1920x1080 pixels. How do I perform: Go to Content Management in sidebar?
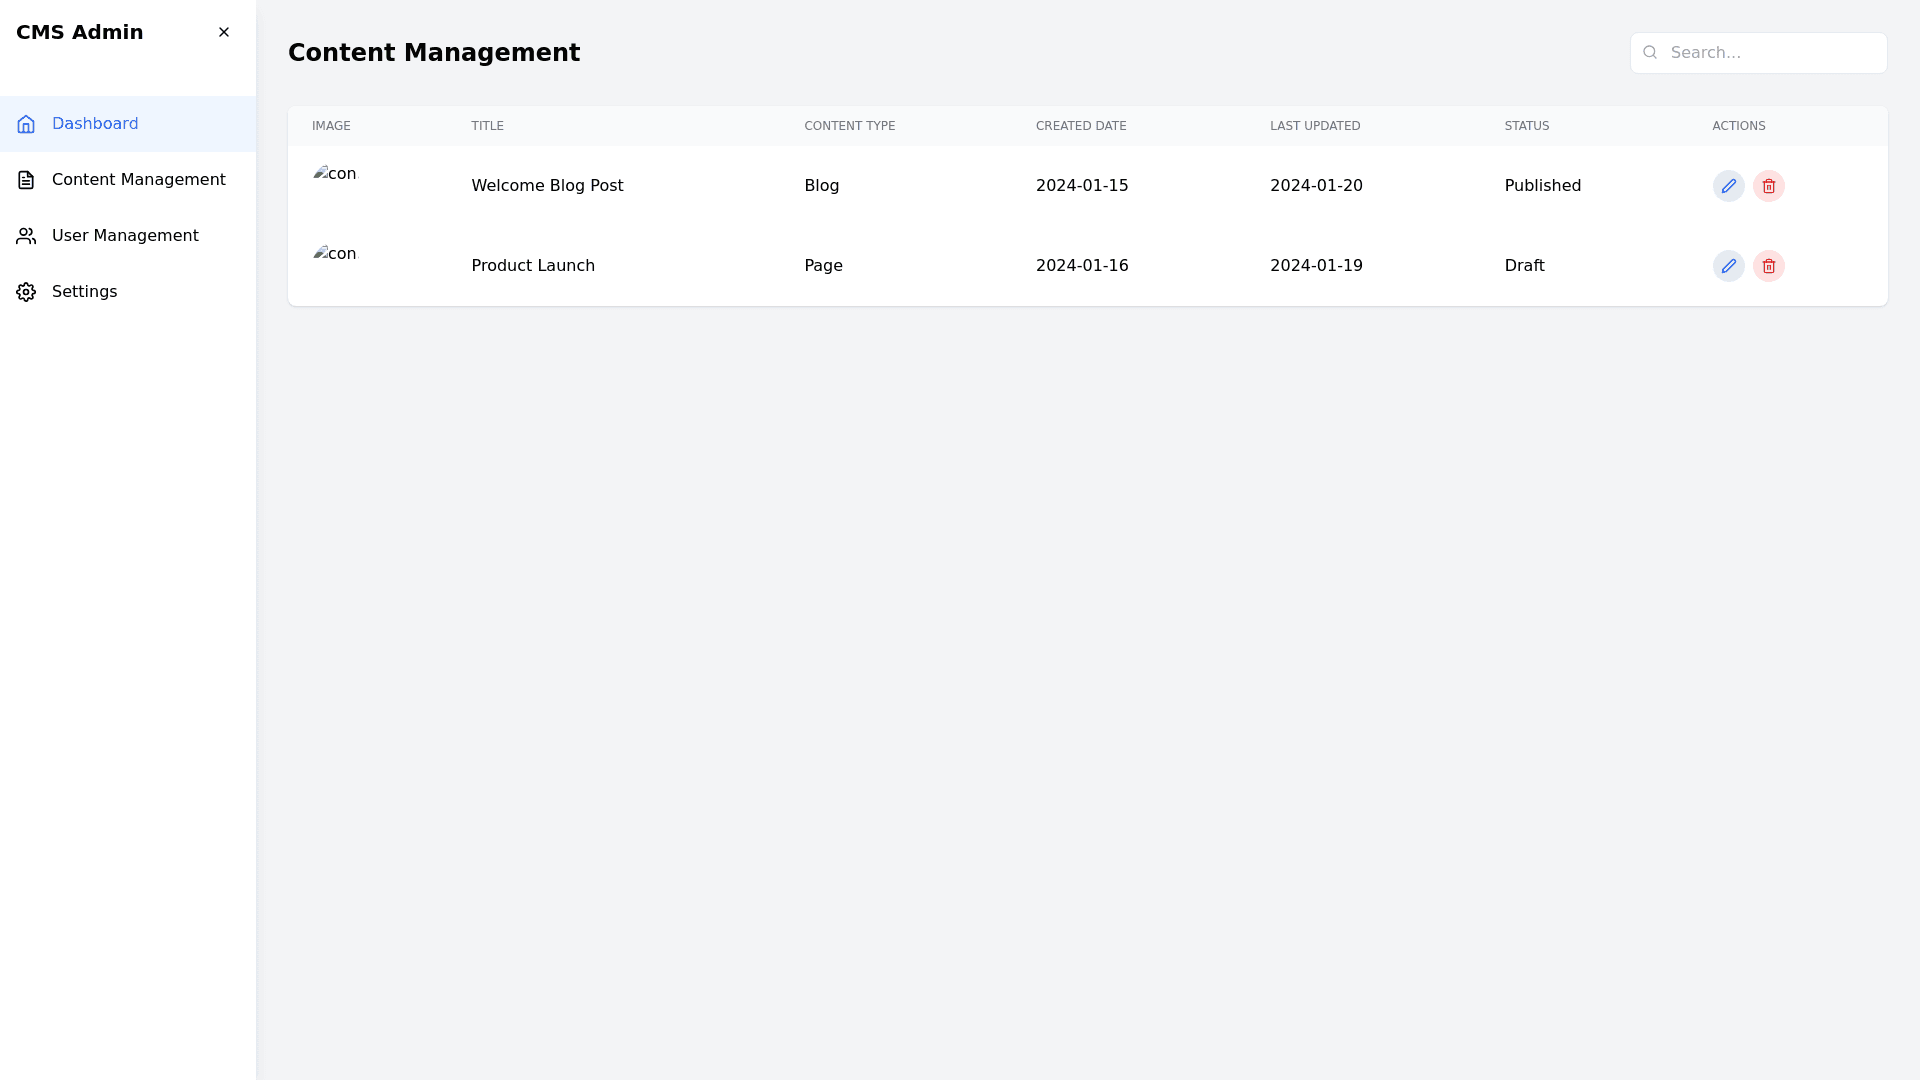[138, 180]
